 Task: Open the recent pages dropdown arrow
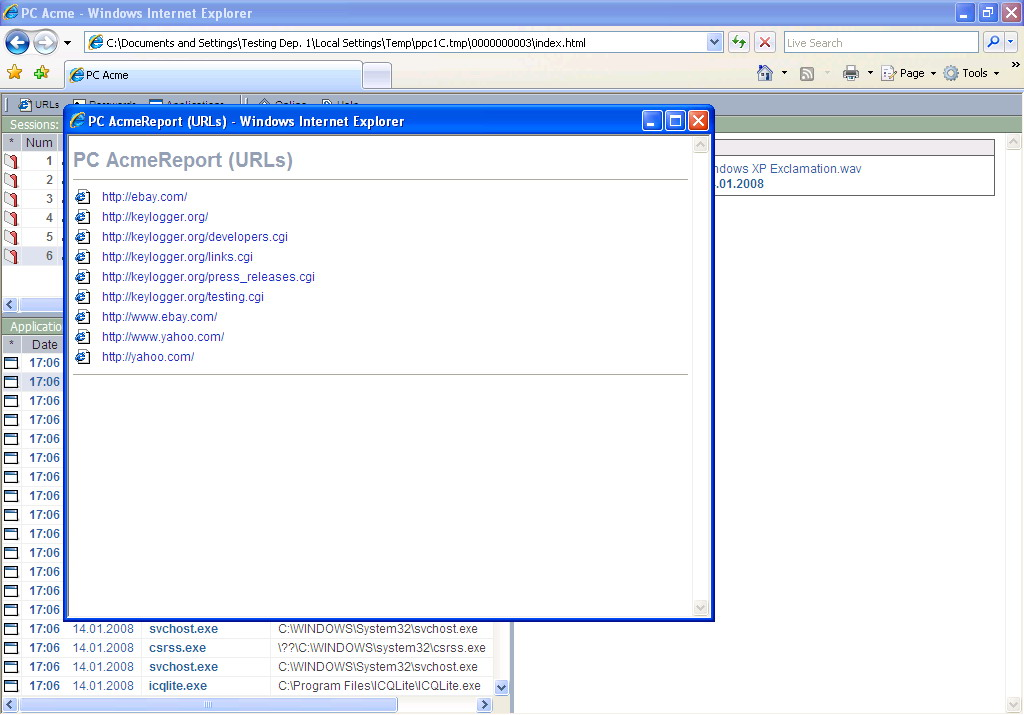coord(67,43)
